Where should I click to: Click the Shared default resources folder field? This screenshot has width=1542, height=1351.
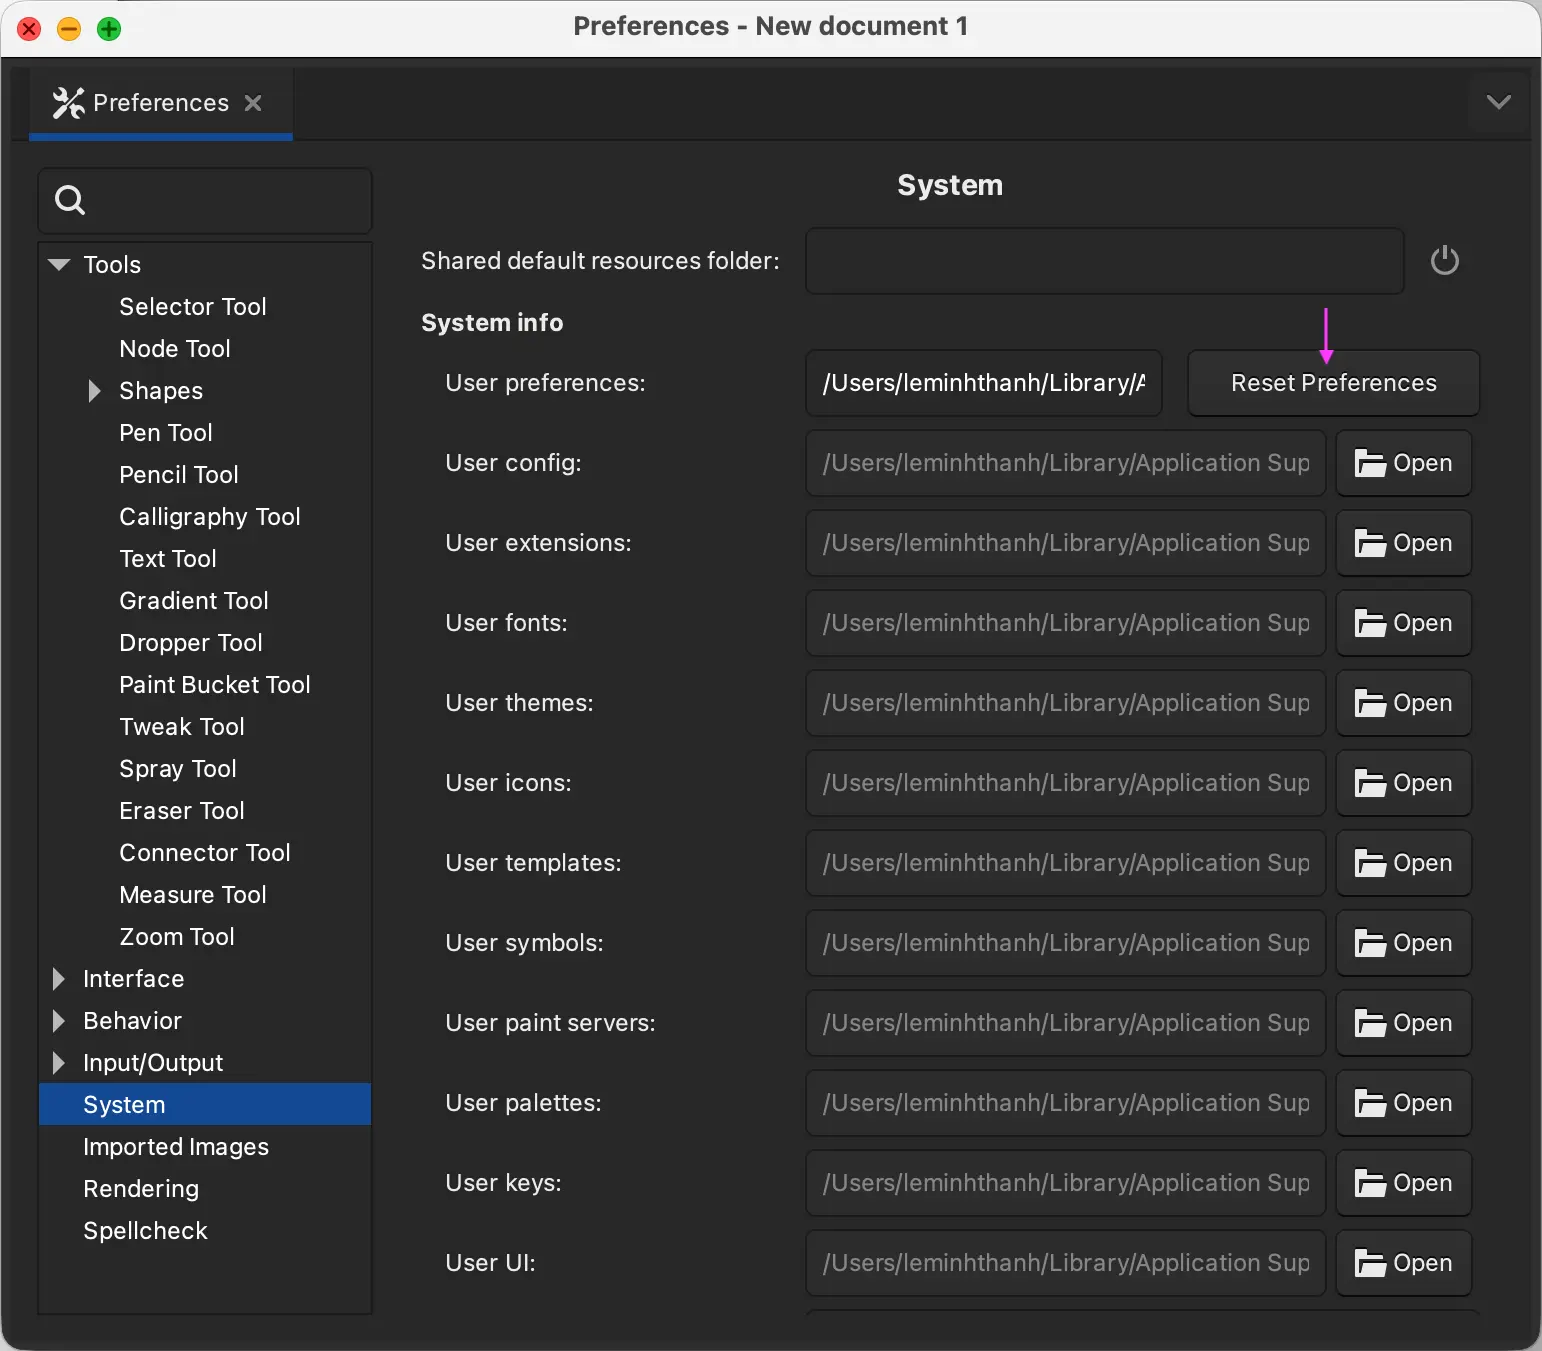tap(1105, 261)
